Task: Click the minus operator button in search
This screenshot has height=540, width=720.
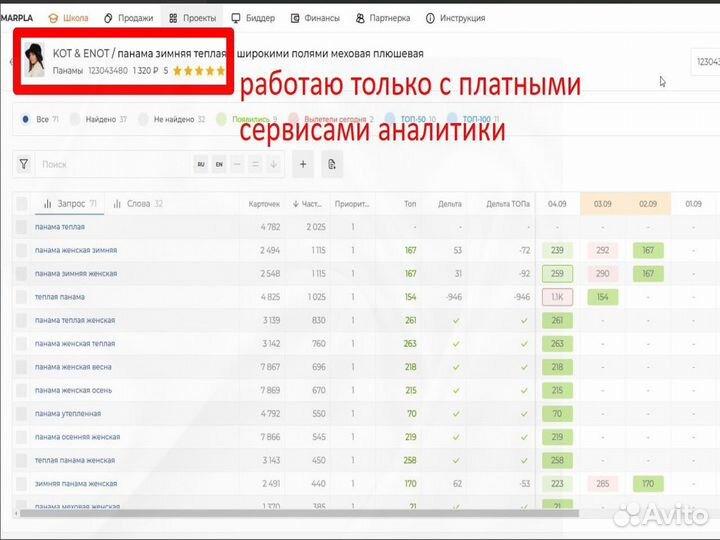Action: tap(237, 164)
